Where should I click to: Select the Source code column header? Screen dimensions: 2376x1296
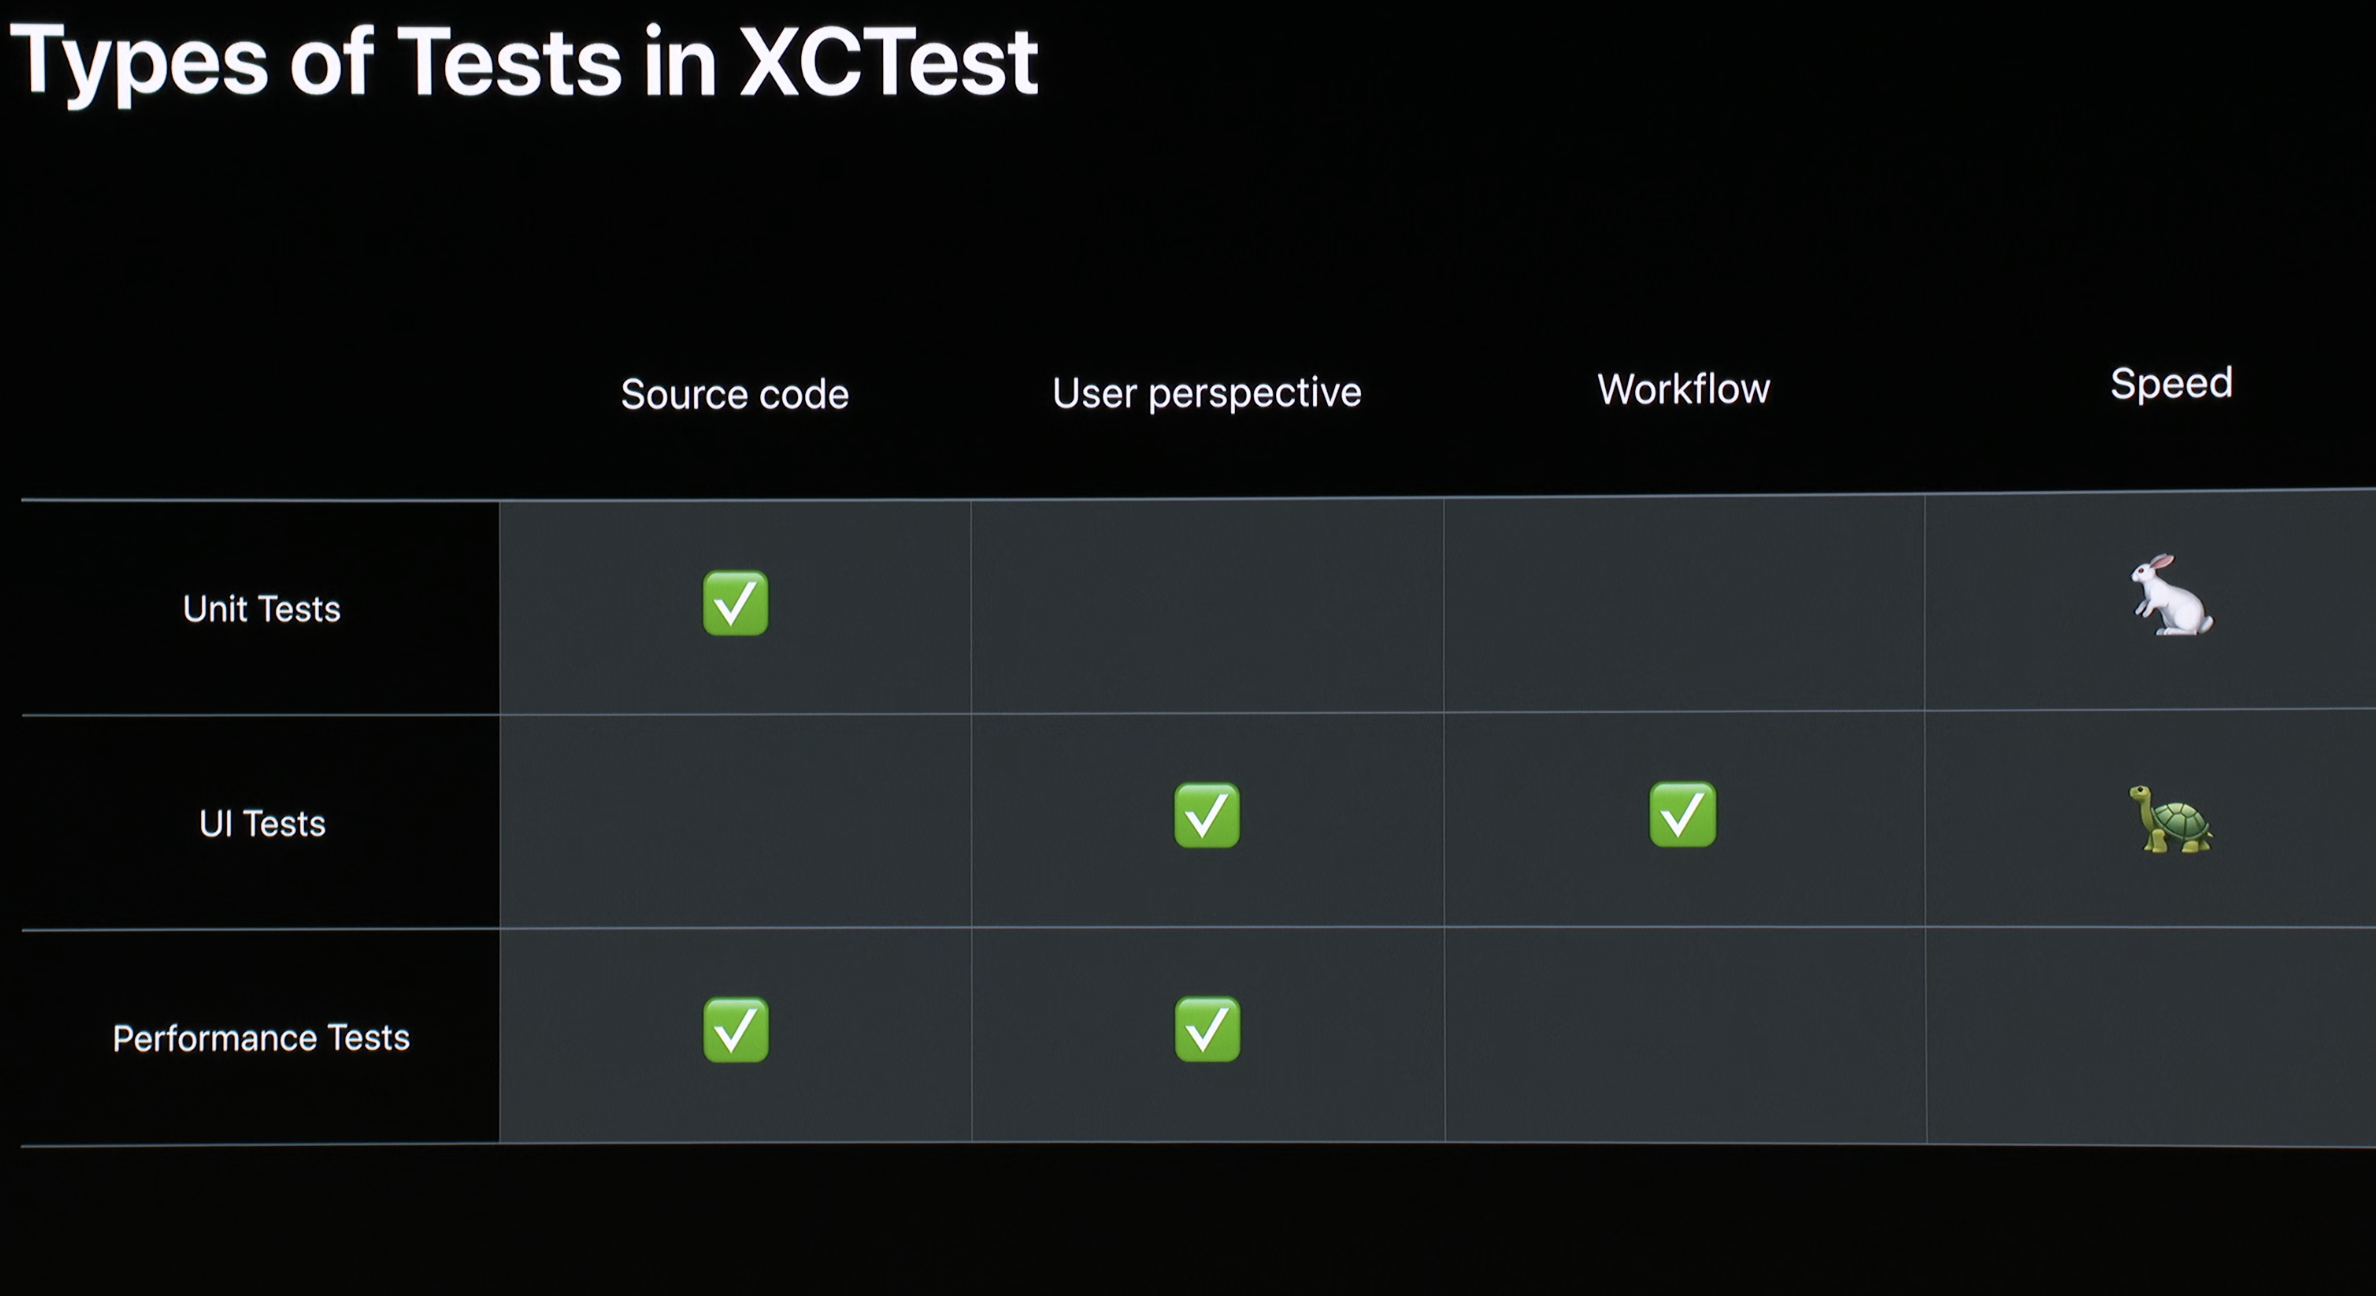coord(735,394)
